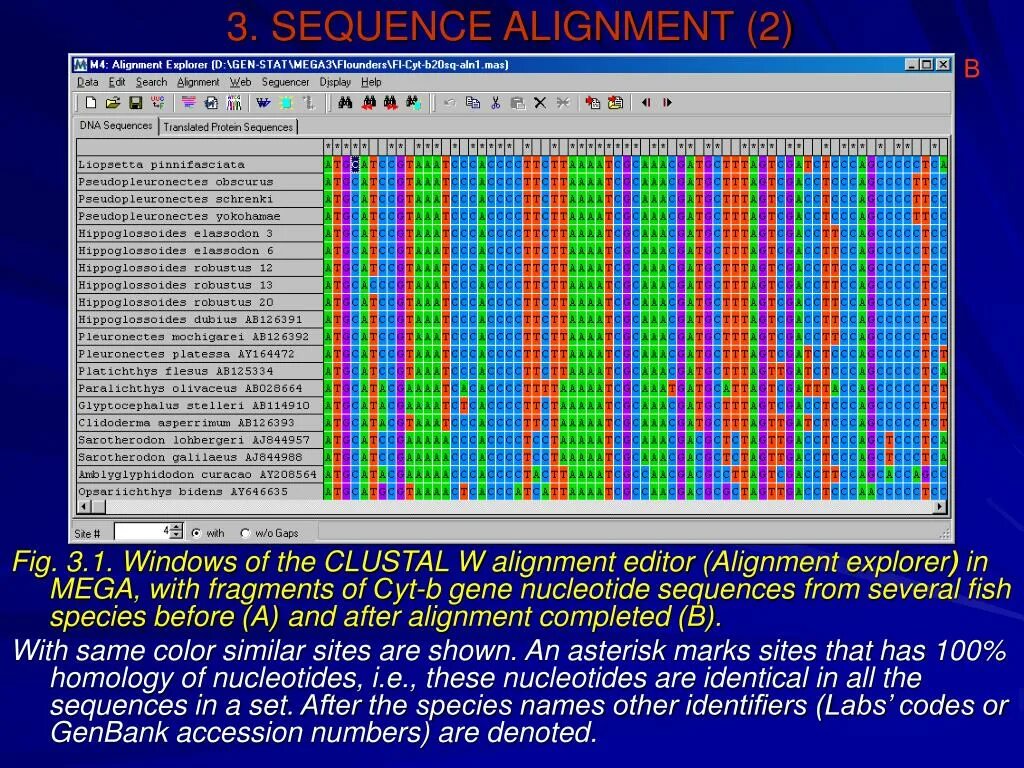Click the Delete X icon
Viewport: 1024px width, 768px height.
coord(540,103)
